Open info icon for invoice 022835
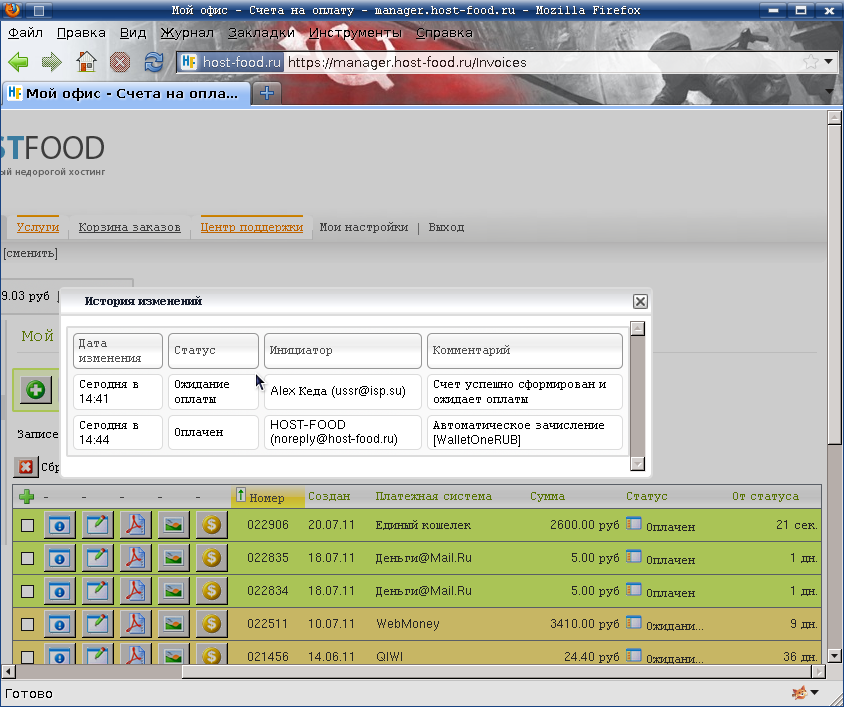 [60, 558]
